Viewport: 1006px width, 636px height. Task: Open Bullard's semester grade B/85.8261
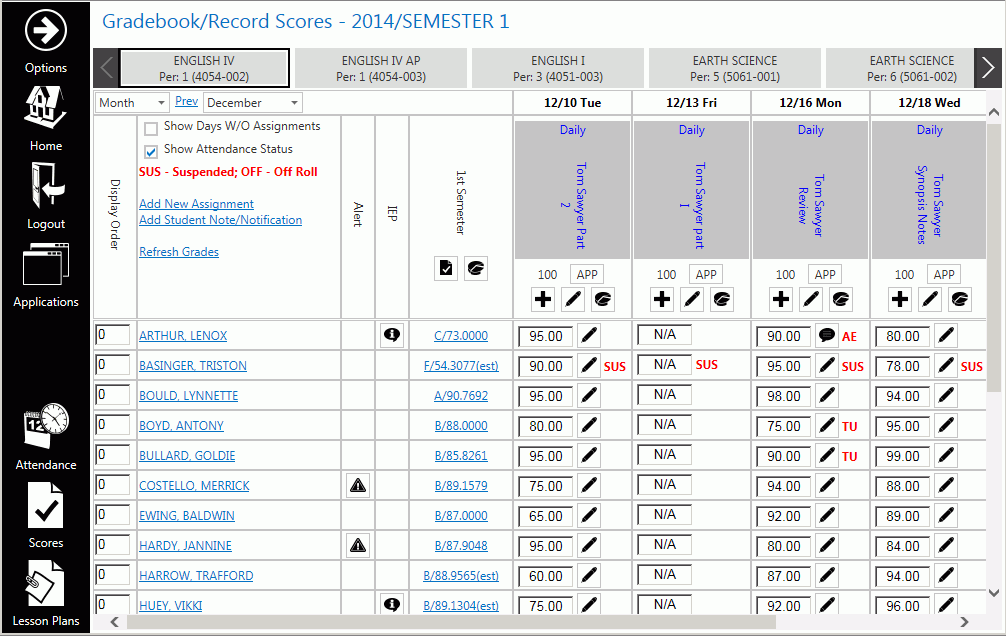(461, 456)
